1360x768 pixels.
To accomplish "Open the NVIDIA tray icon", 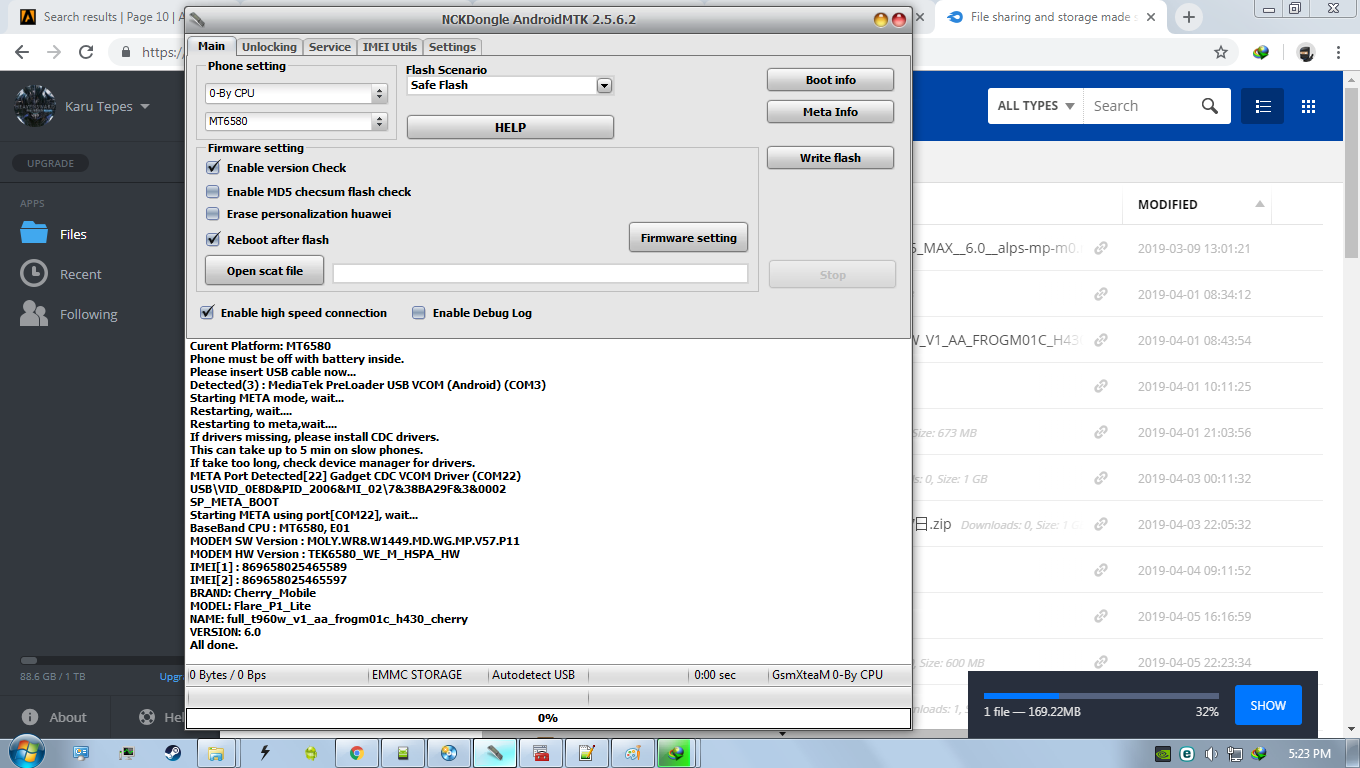I will pos(1163,754).
